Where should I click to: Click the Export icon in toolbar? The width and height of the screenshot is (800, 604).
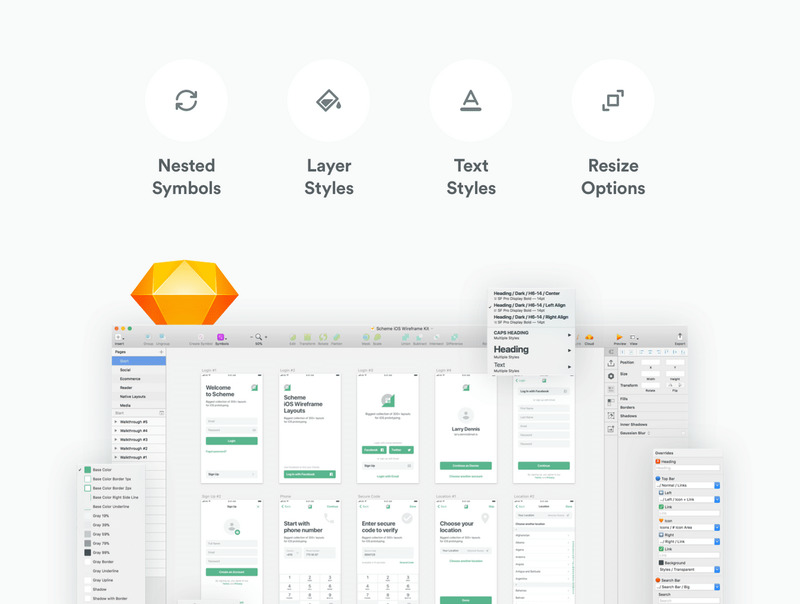[680, 336]
